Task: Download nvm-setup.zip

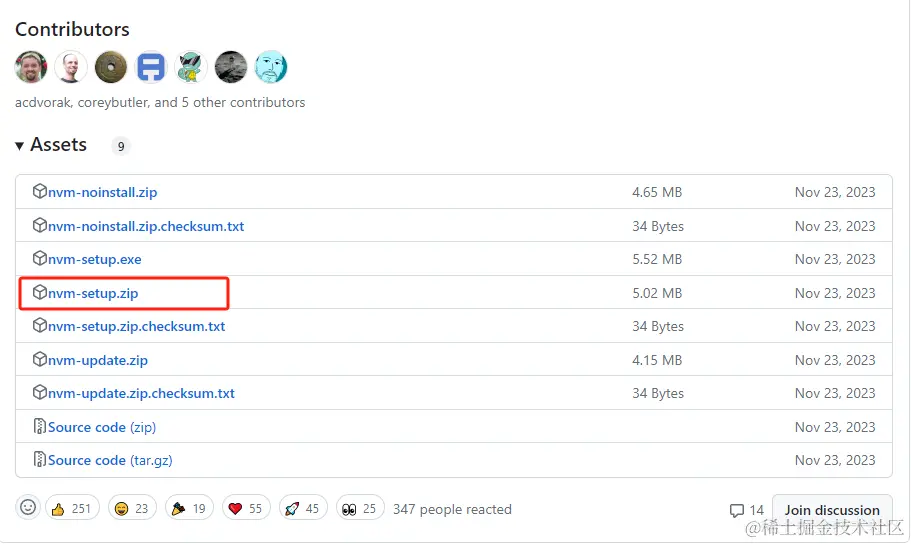Action: tap(93, 293)
